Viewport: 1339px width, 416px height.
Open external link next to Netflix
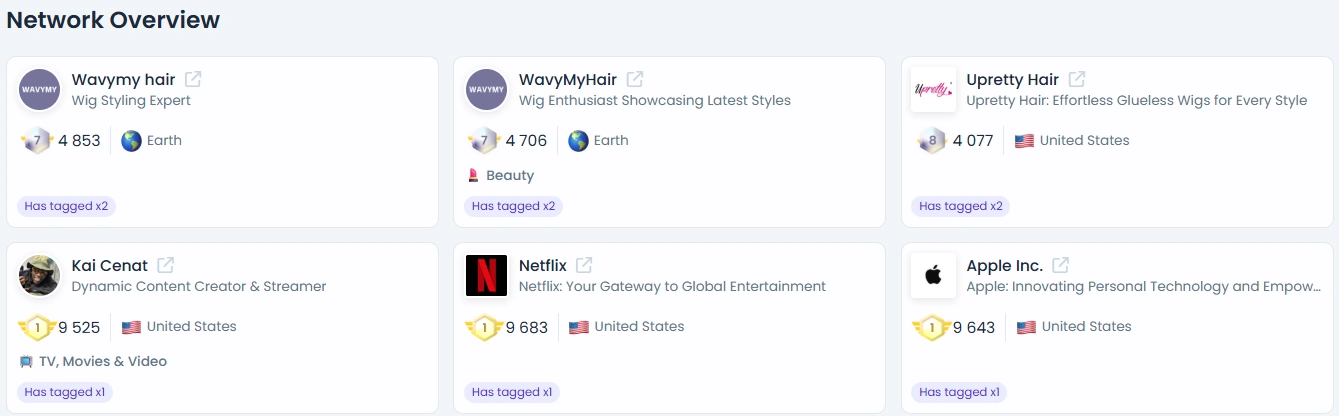(584, 265)
